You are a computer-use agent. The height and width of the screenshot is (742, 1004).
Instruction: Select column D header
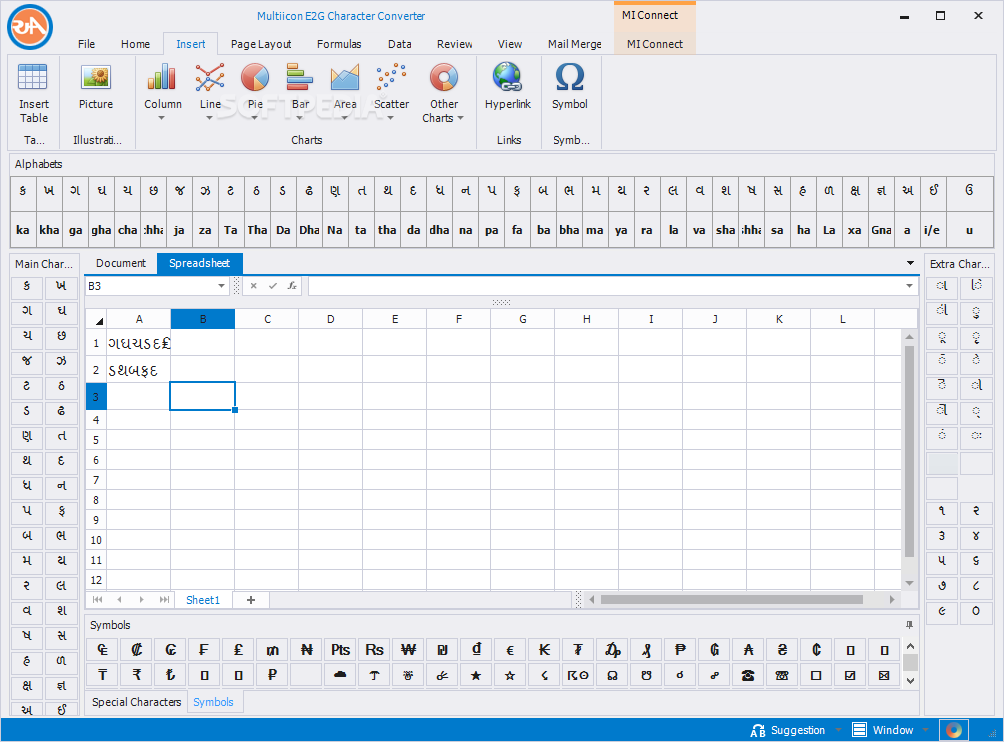click(330, 319)
